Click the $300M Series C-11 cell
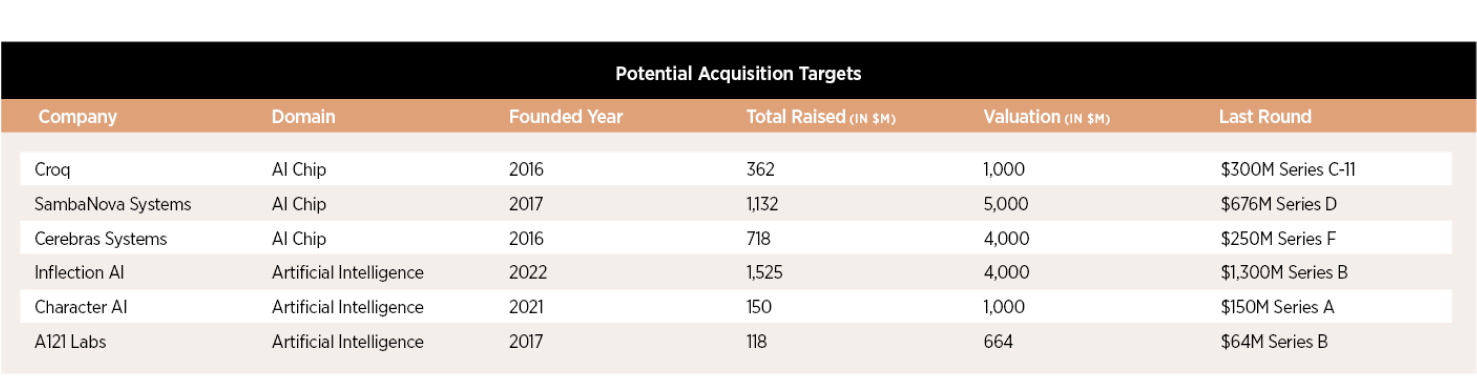Image resolution: width=1477 pixels, height=384 pixels. tap(1288, 170)
